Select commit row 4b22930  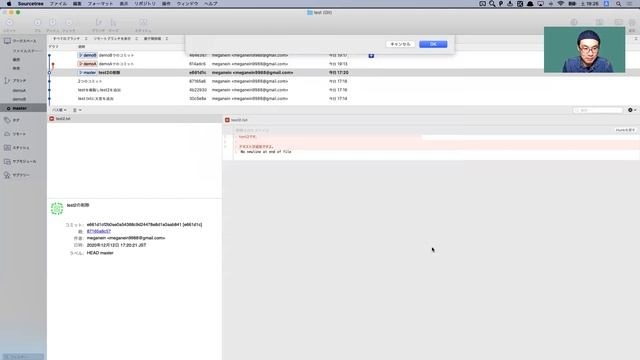pos(343,90)
